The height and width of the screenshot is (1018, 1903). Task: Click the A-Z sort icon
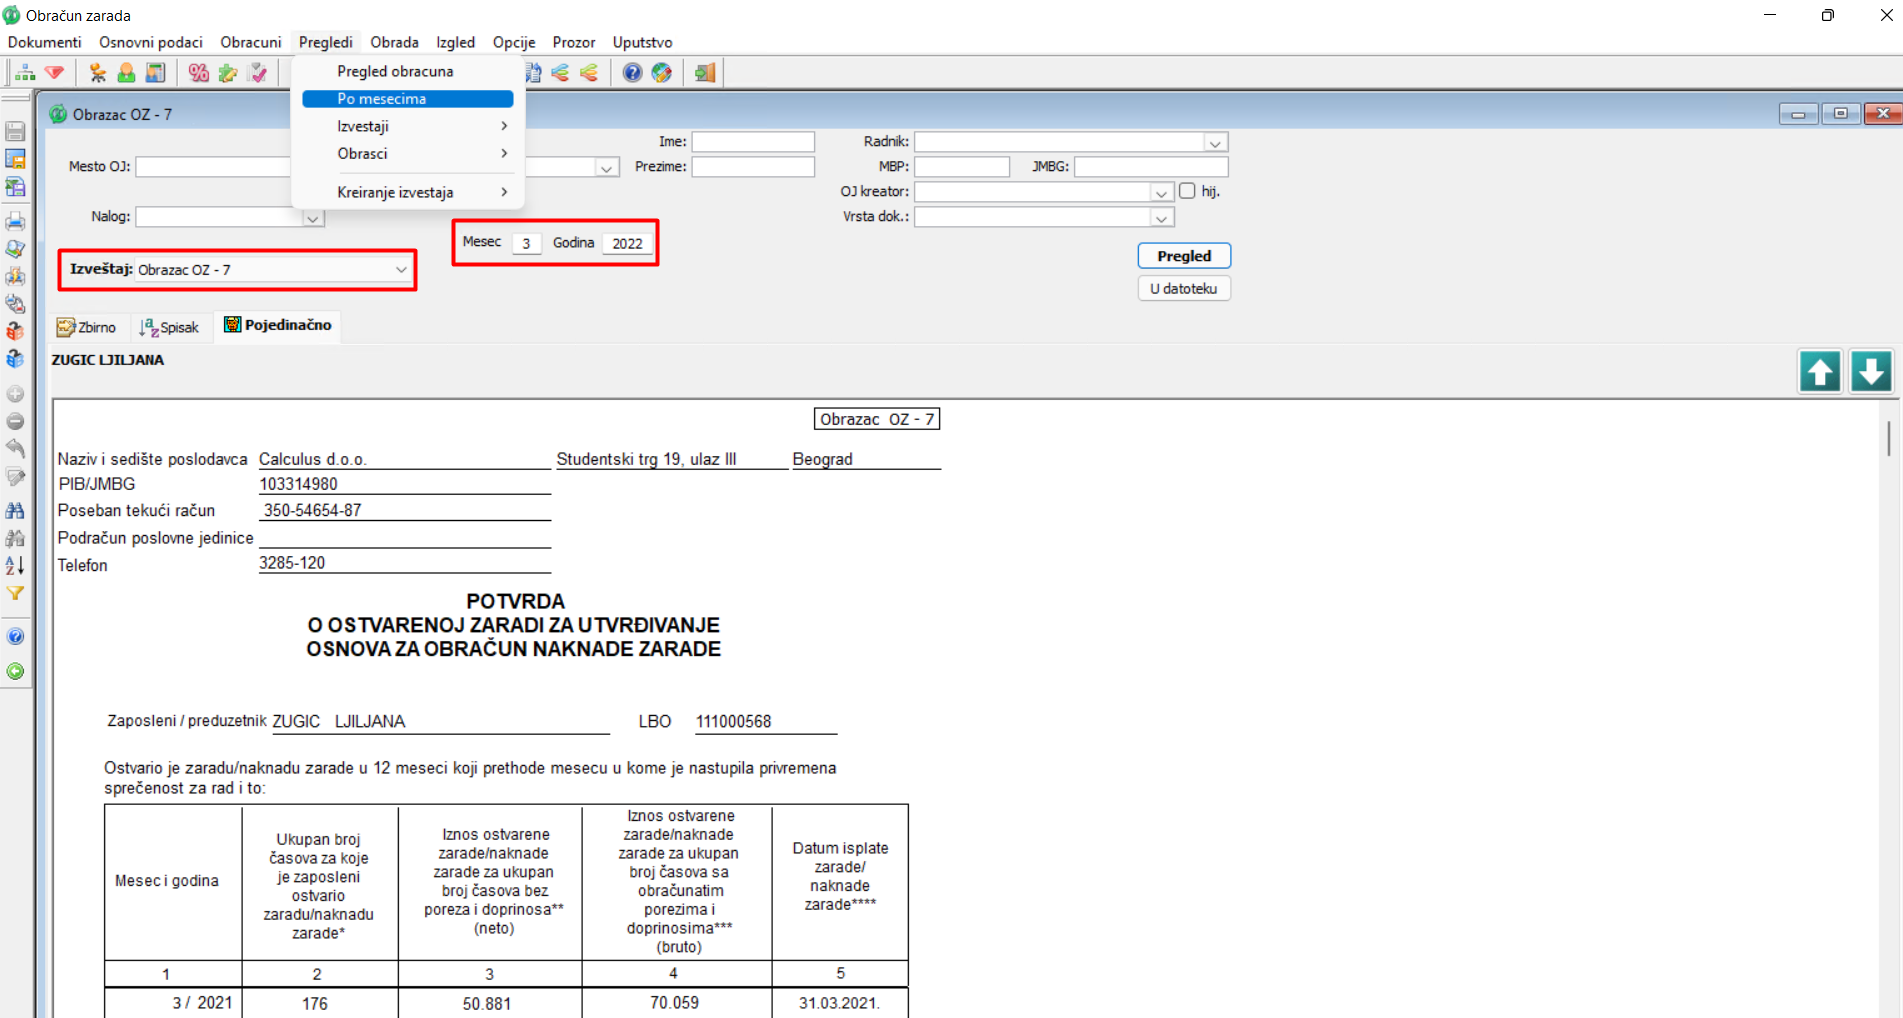point(15,566)
